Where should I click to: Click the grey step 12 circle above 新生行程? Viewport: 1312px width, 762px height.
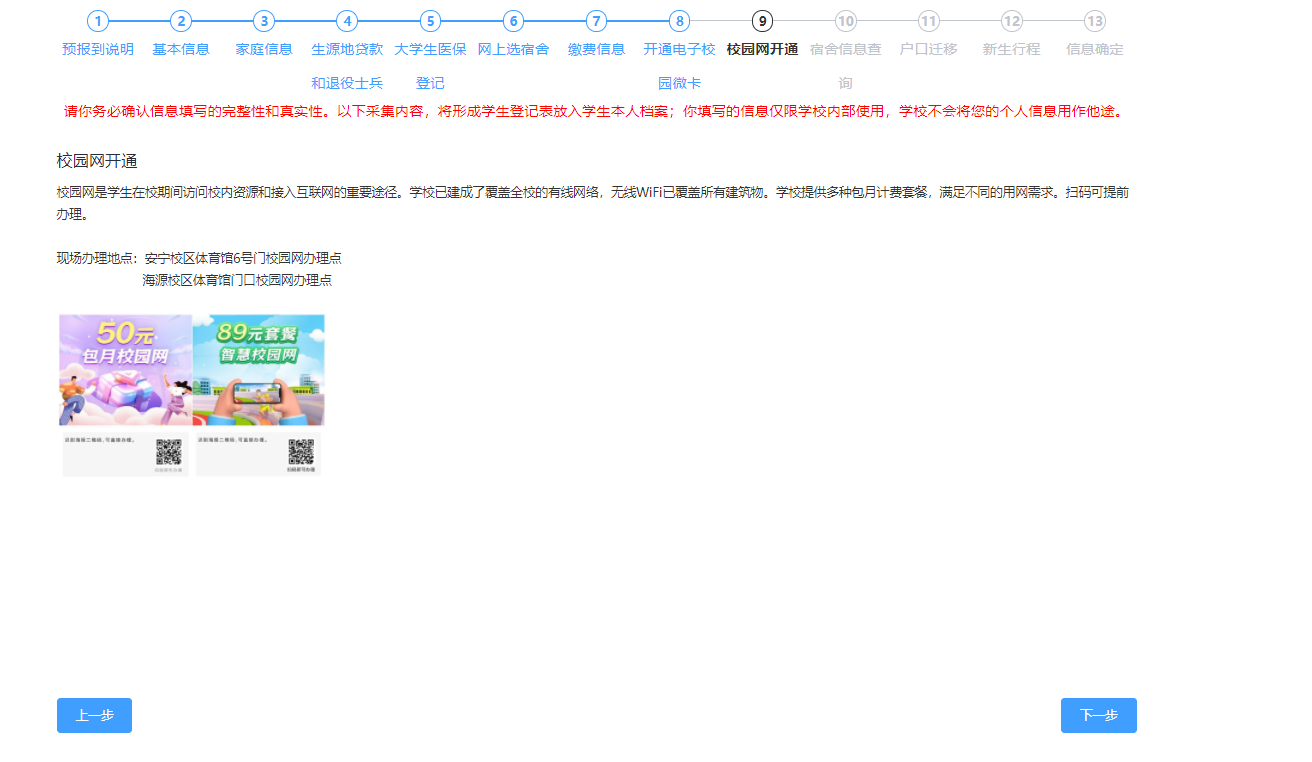tap(1011, 18)
